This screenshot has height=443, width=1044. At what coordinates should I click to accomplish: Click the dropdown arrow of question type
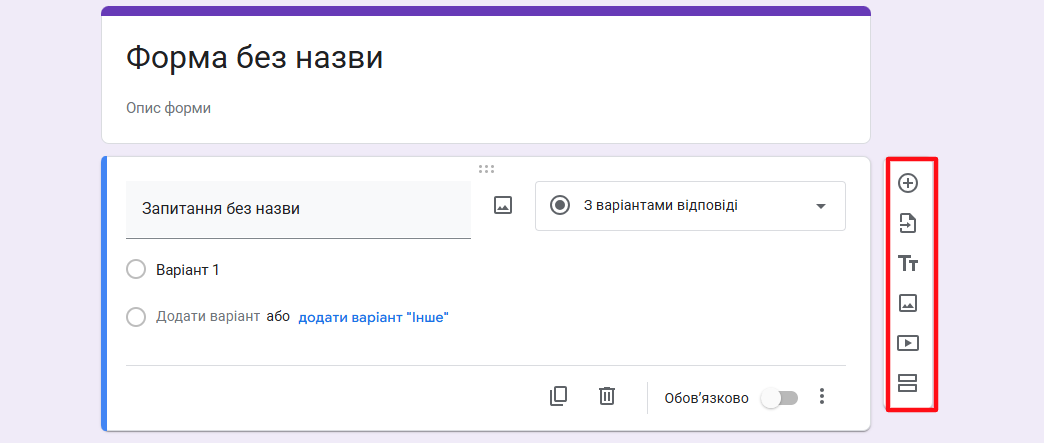tap(821, 206)
